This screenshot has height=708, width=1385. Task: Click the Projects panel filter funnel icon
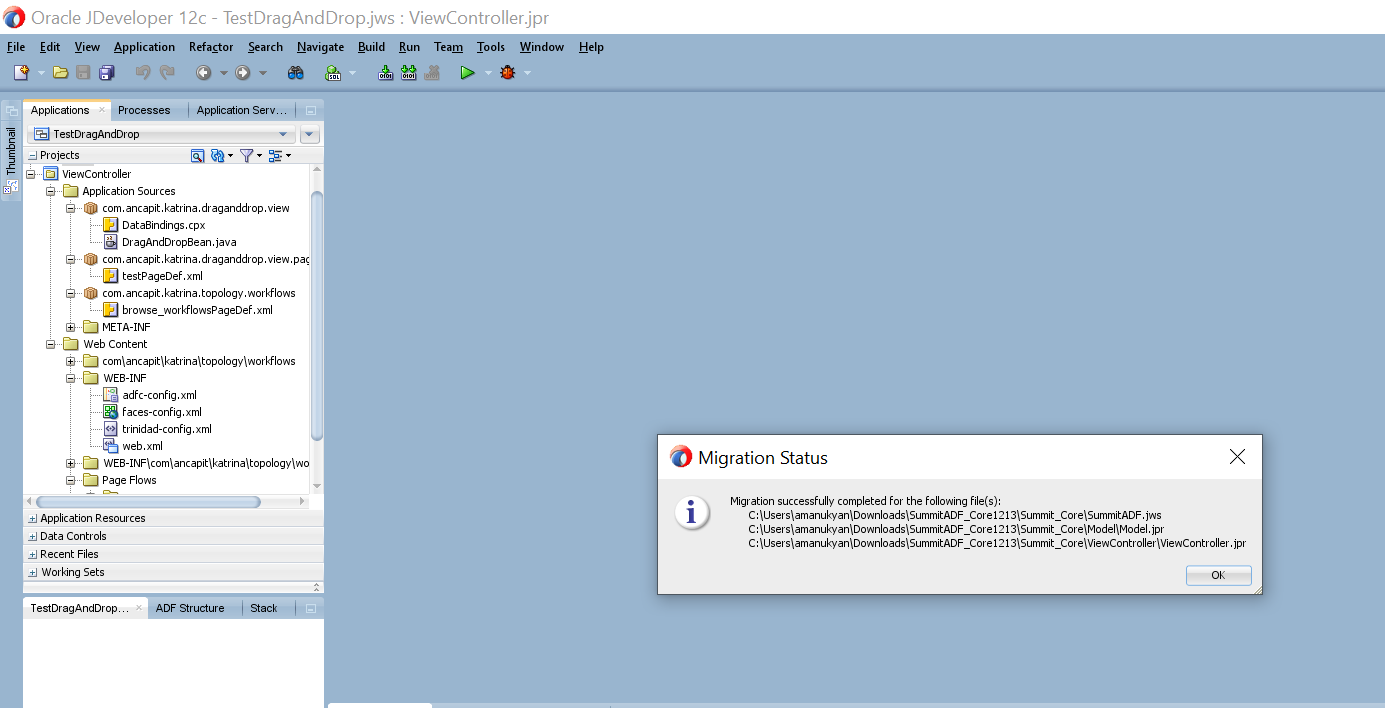click(247, 155)
